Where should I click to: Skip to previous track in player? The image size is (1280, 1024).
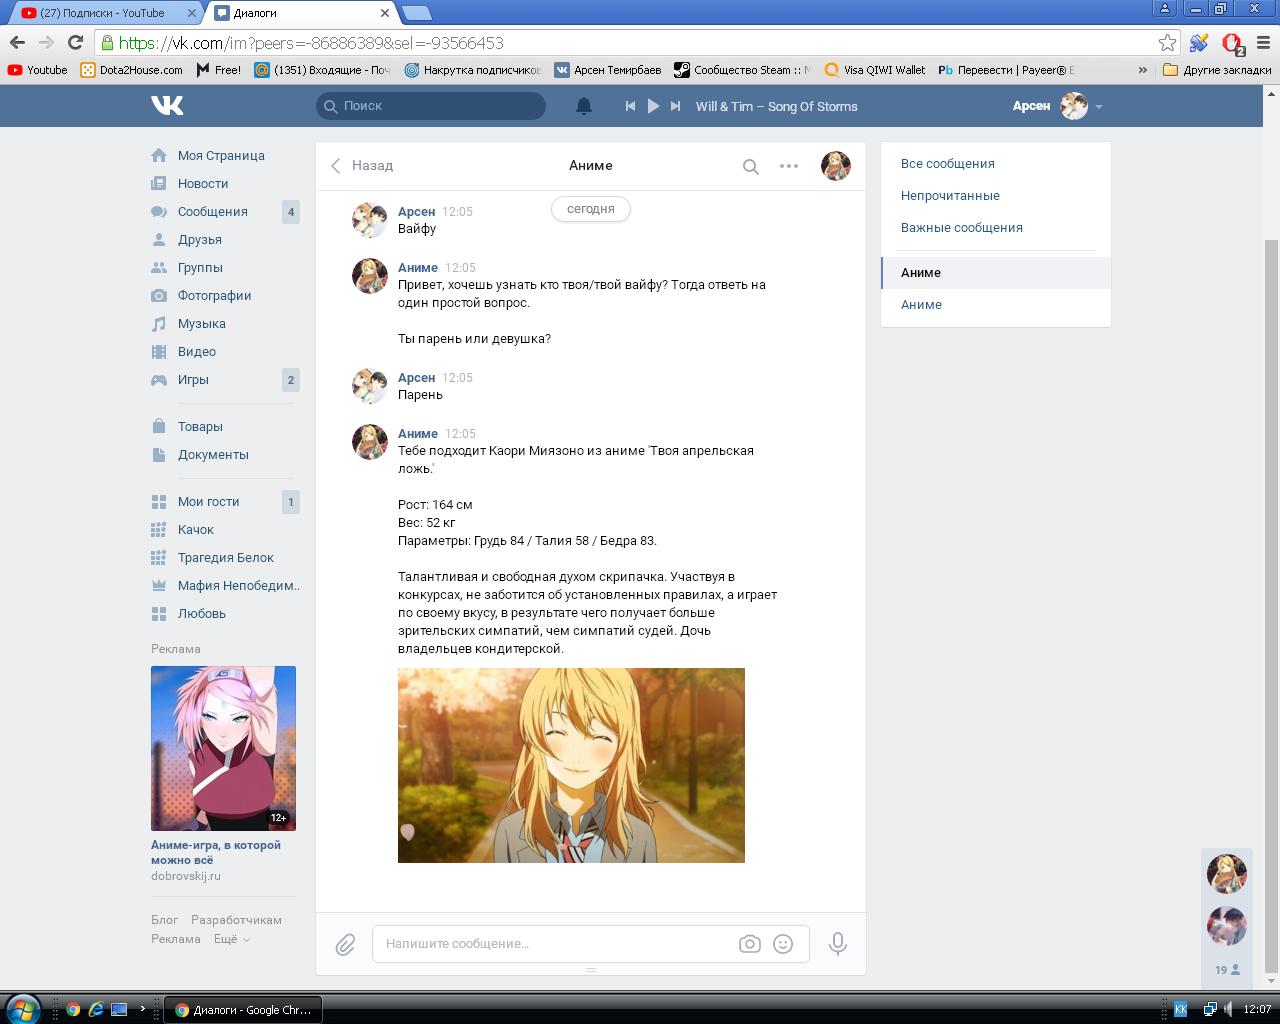click(x=630, y=106)
